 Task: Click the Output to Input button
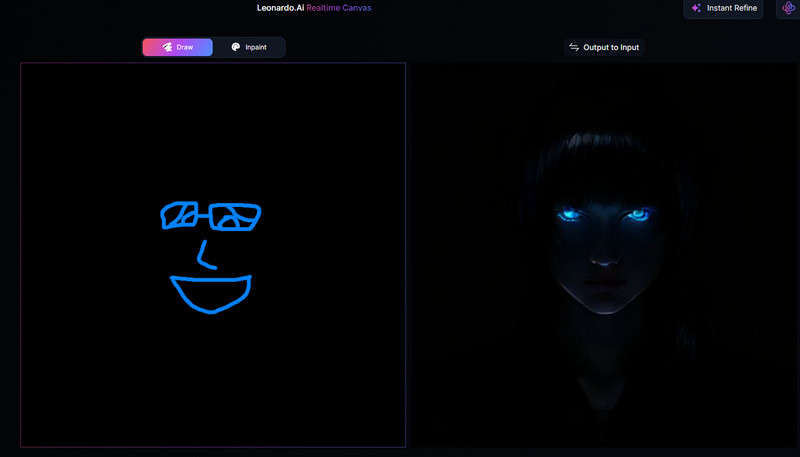pos(603,47)
